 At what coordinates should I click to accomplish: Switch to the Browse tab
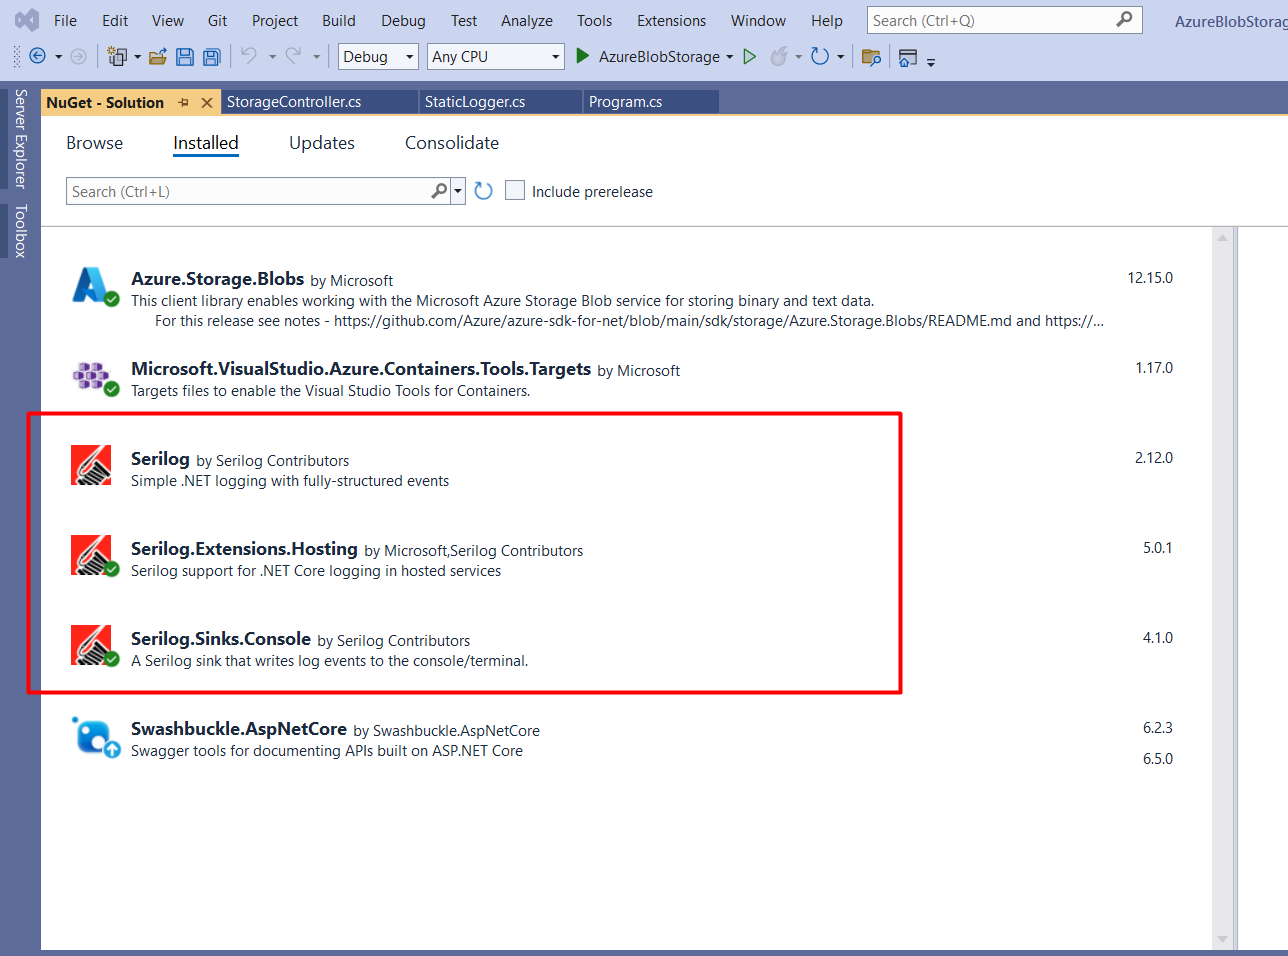click(x=95, y=143)
